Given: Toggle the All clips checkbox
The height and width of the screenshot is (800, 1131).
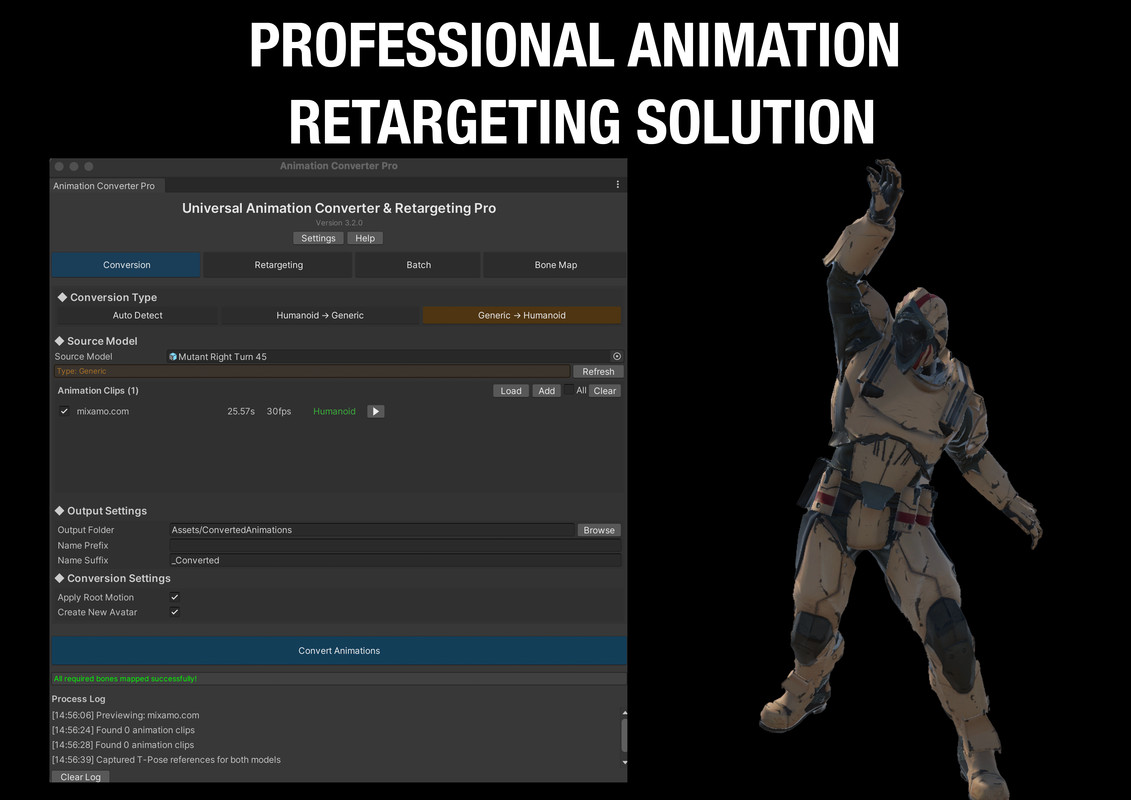Looking at the screenshot, I should (569, 390).
